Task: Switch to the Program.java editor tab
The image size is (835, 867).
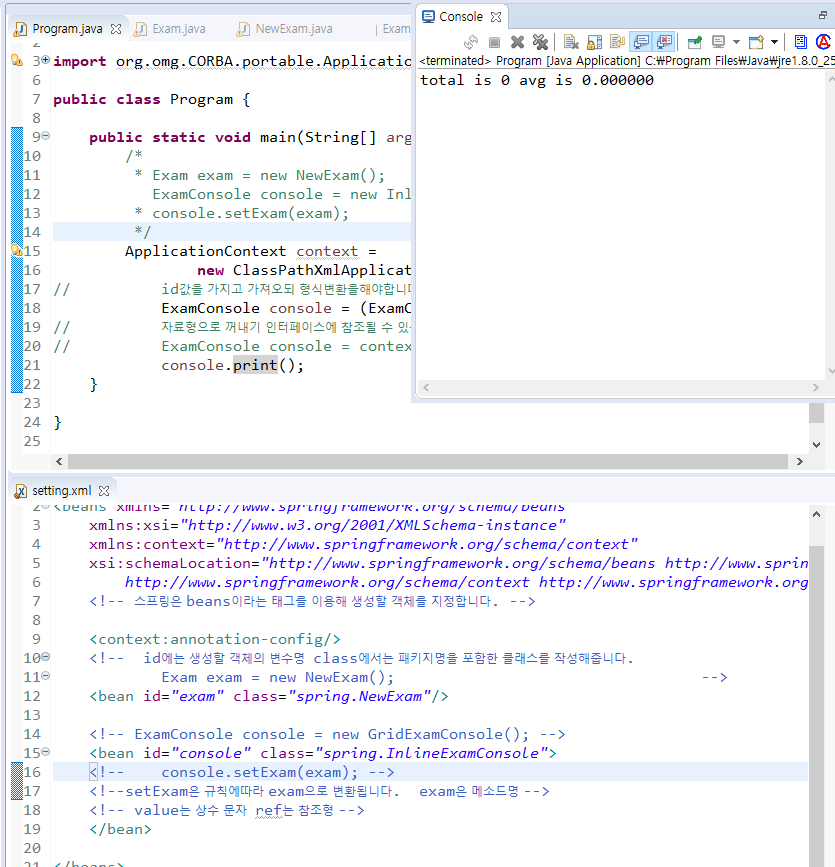Action: (67, 29)
